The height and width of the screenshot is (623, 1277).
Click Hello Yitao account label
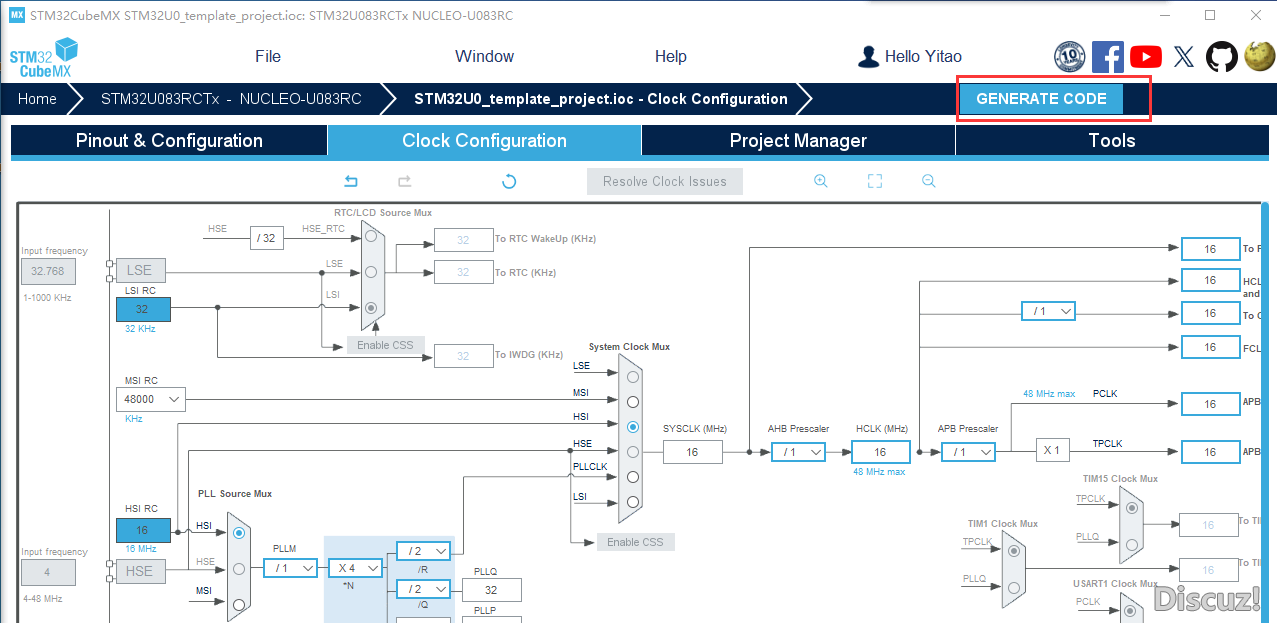[923, 57]
